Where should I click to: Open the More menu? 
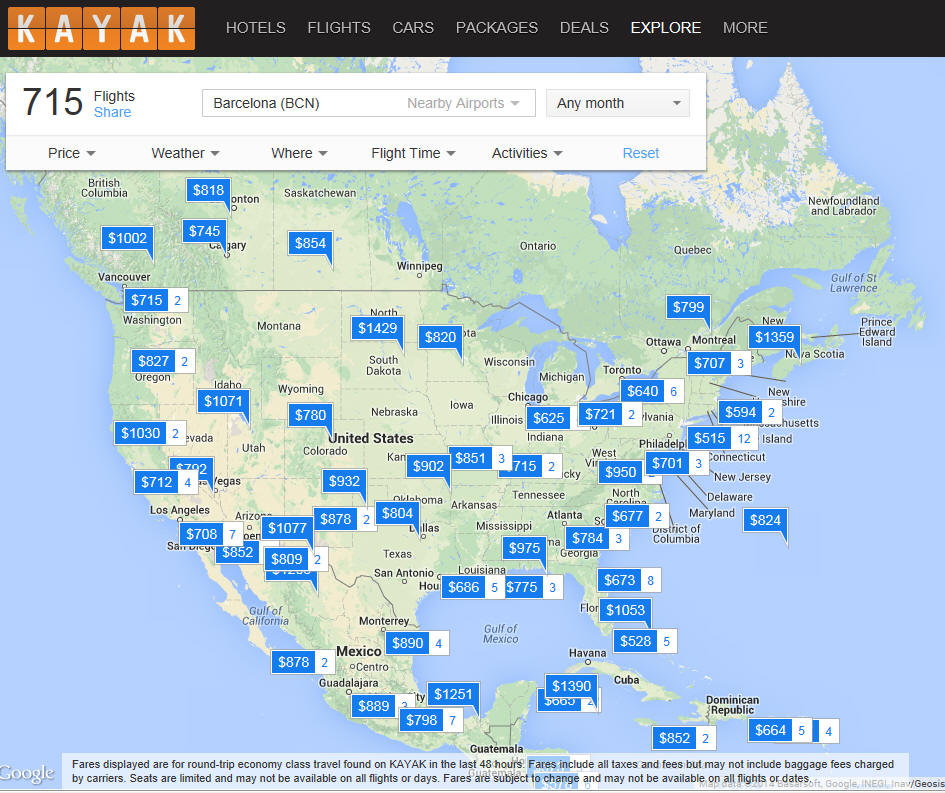(745, 28)
